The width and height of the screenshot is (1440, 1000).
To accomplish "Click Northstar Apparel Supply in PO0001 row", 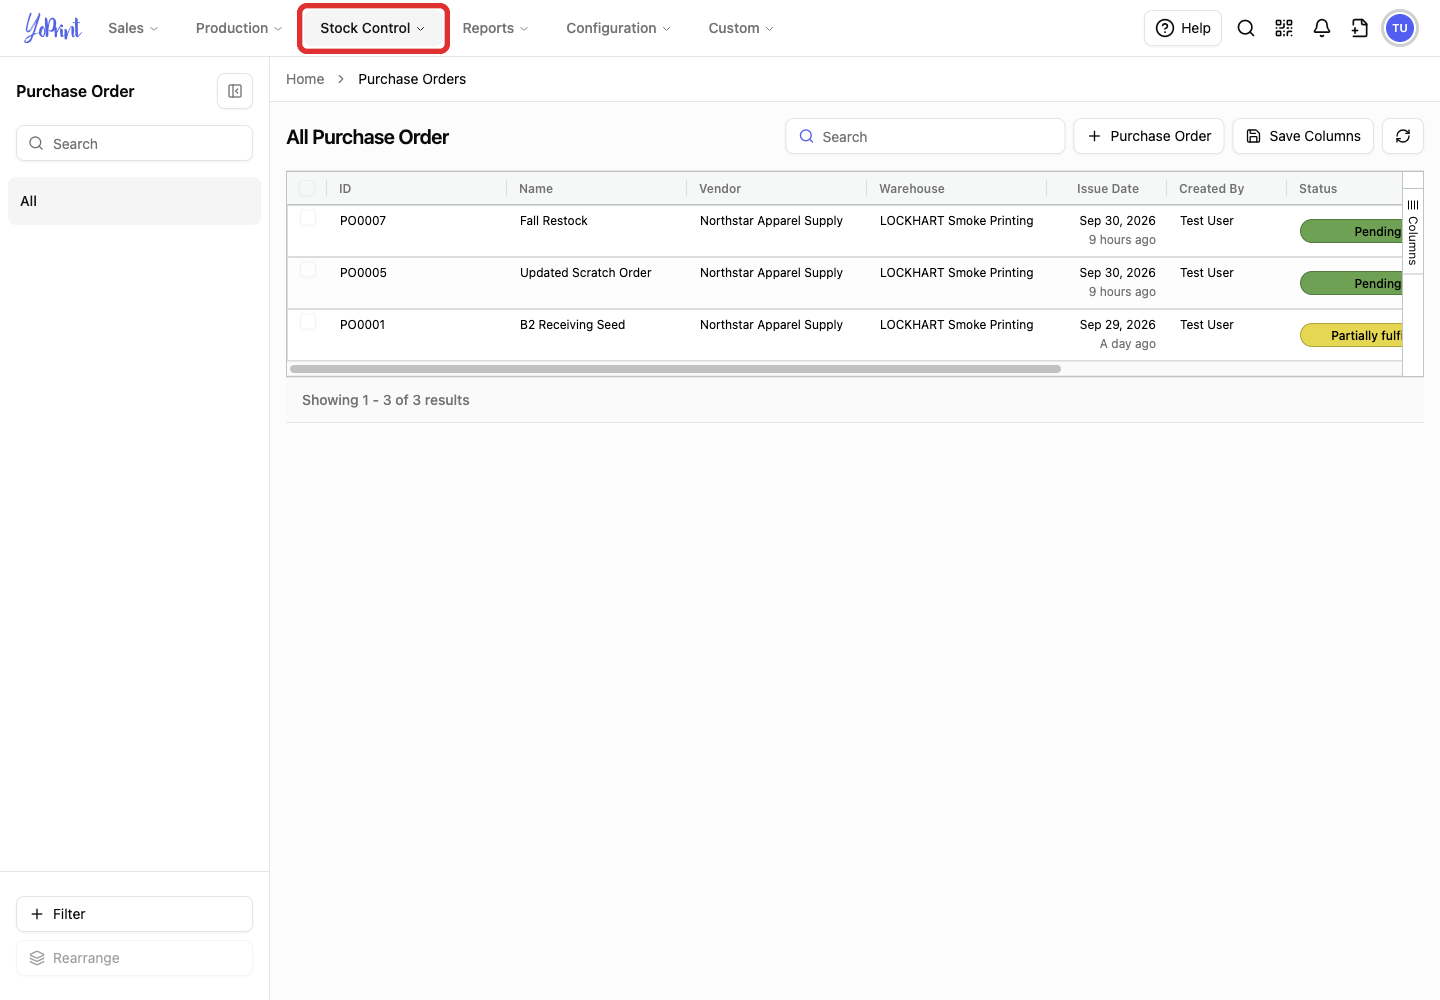I will tap(771, 325).
